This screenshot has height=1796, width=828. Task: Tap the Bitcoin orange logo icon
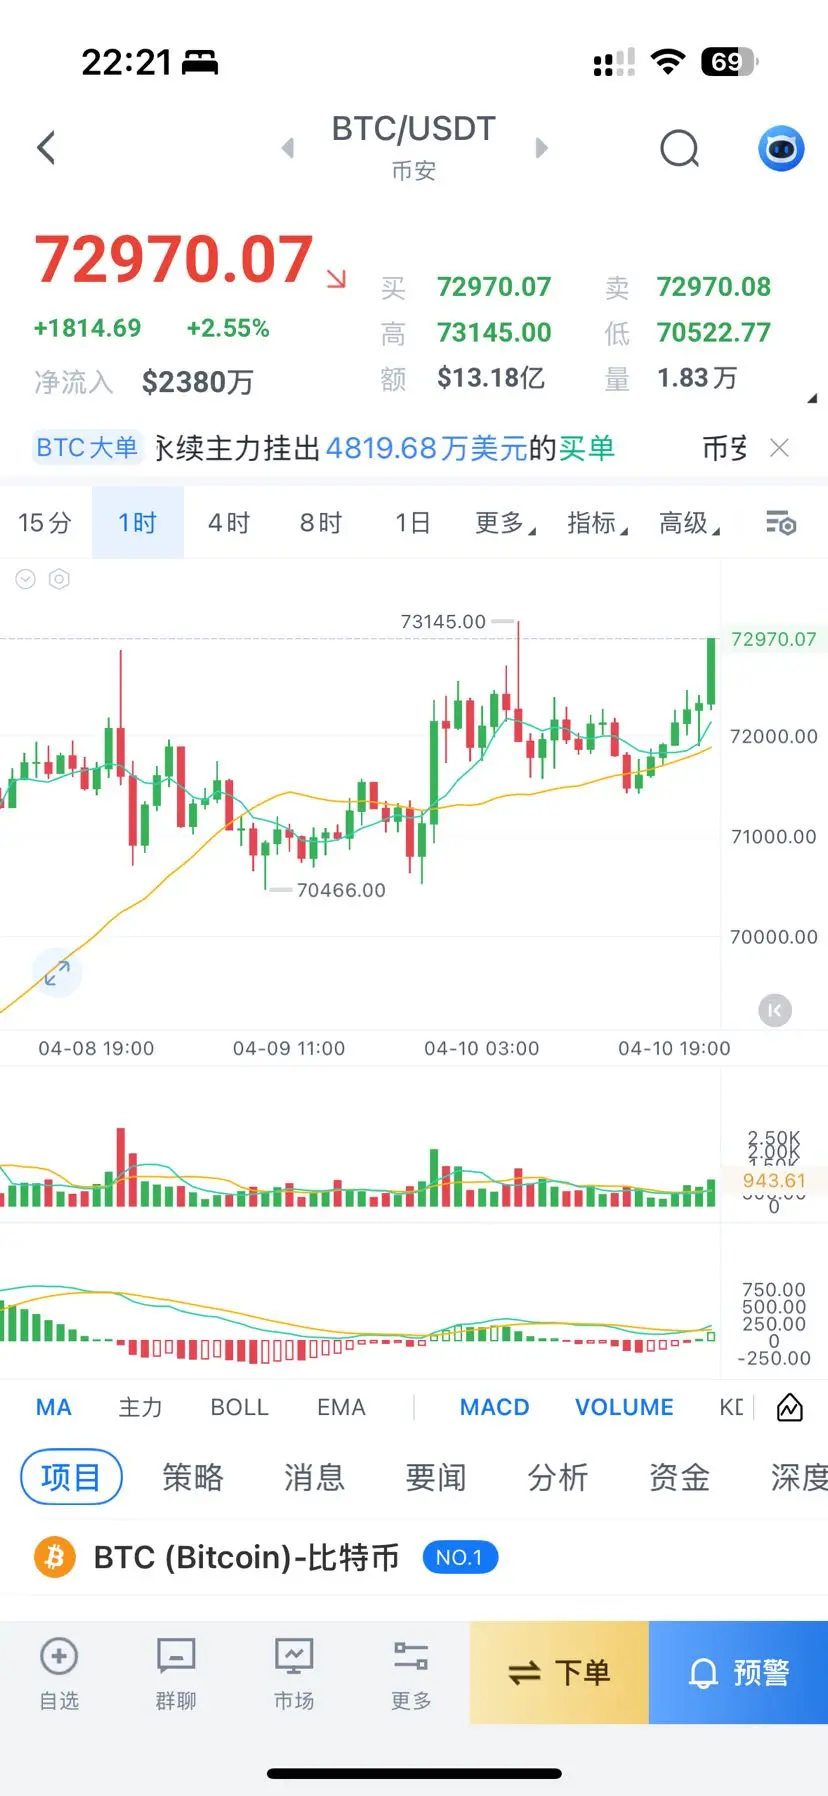55,1557
